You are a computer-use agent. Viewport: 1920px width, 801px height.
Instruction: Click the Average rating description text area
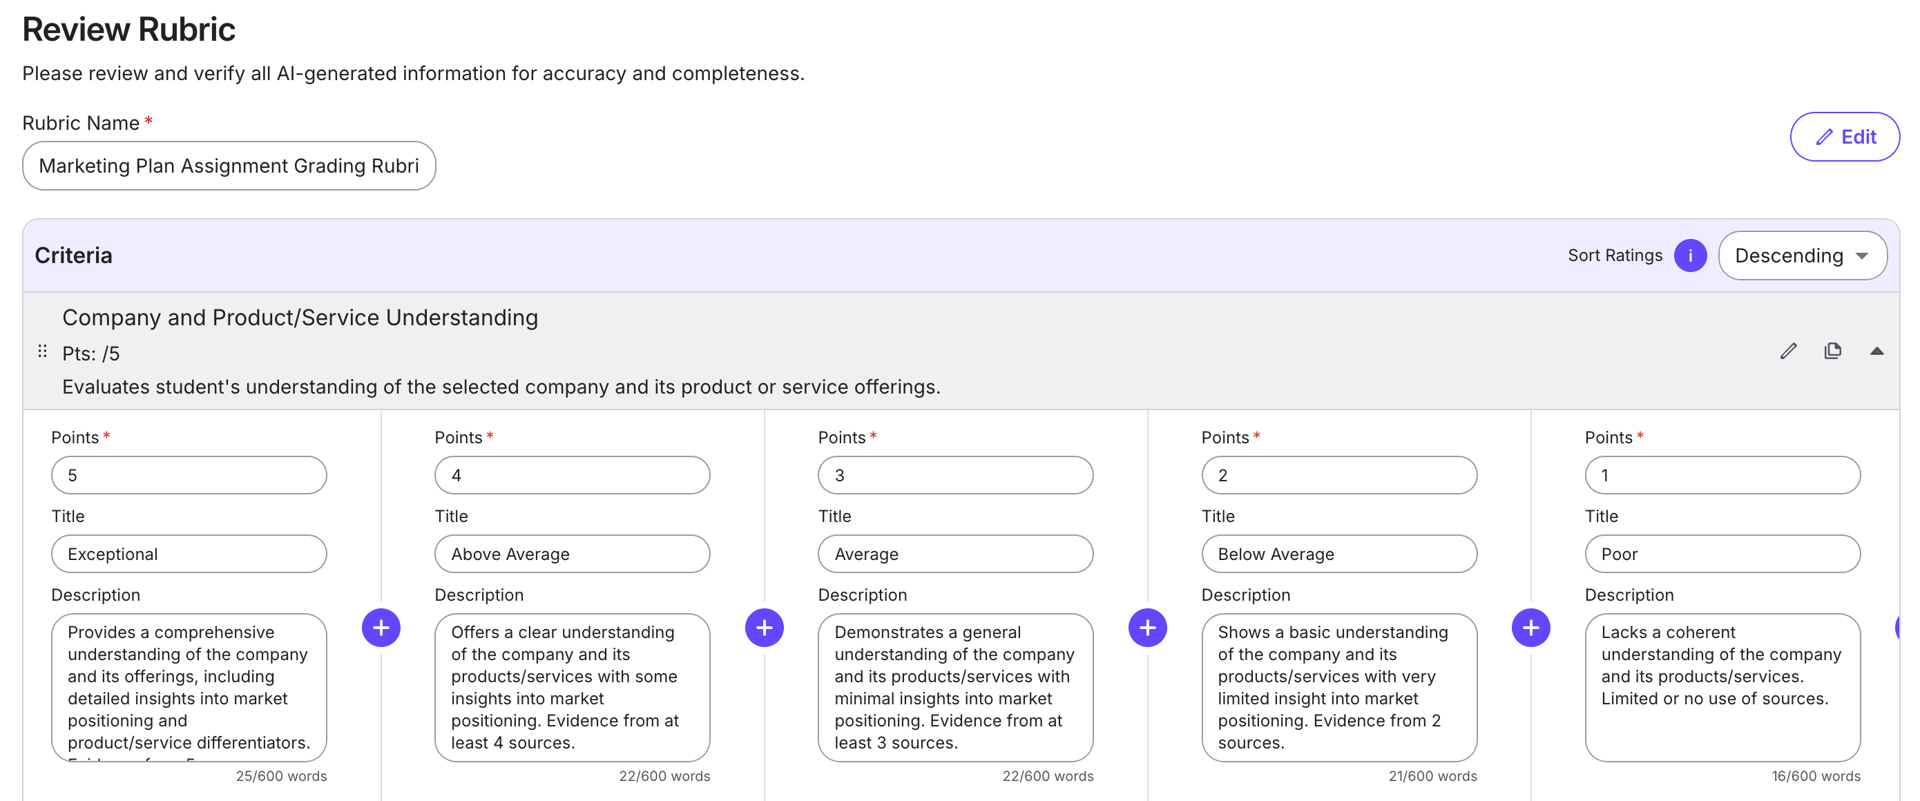[955, 688]
